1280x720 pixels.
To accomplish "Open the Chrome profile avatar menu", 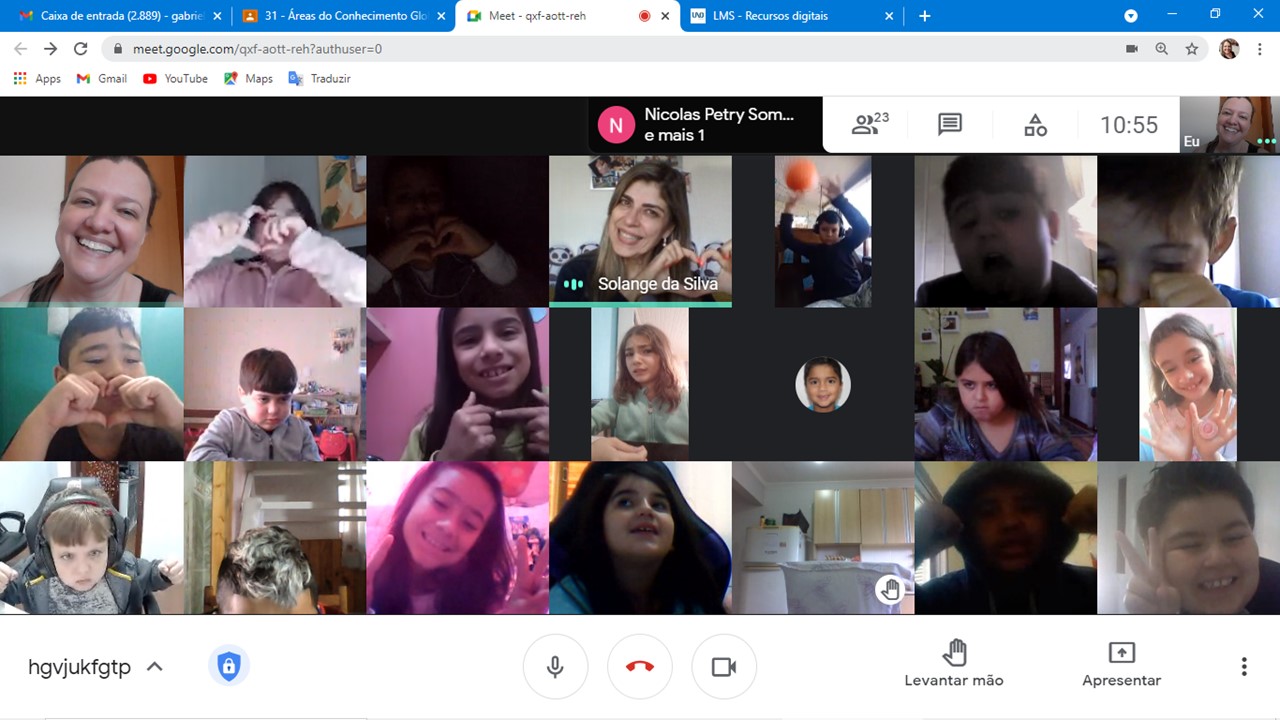I will click(x=1229, y=49).
